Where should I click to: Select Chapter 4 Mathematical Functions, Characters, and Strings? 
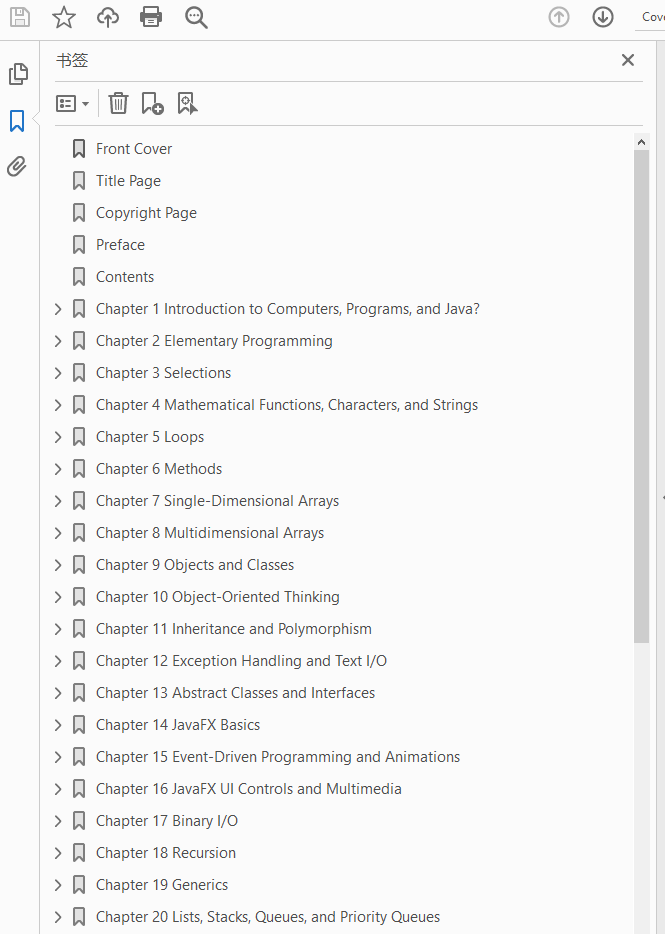pyautogui.click(x=287, y=405)
